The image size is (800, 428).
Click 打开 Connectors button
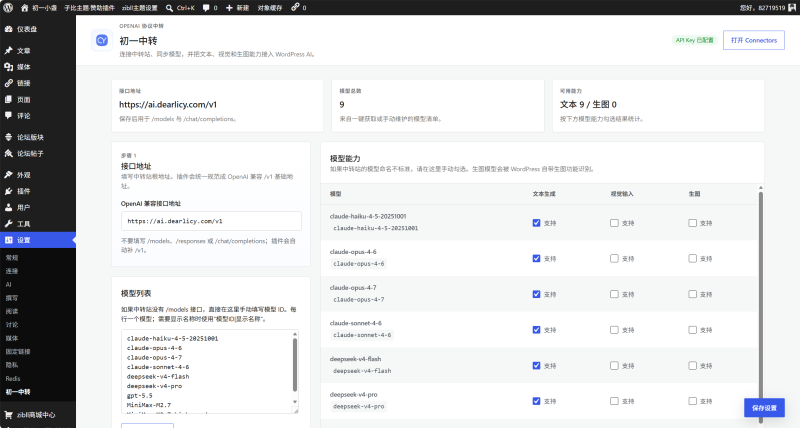point(754,40)
